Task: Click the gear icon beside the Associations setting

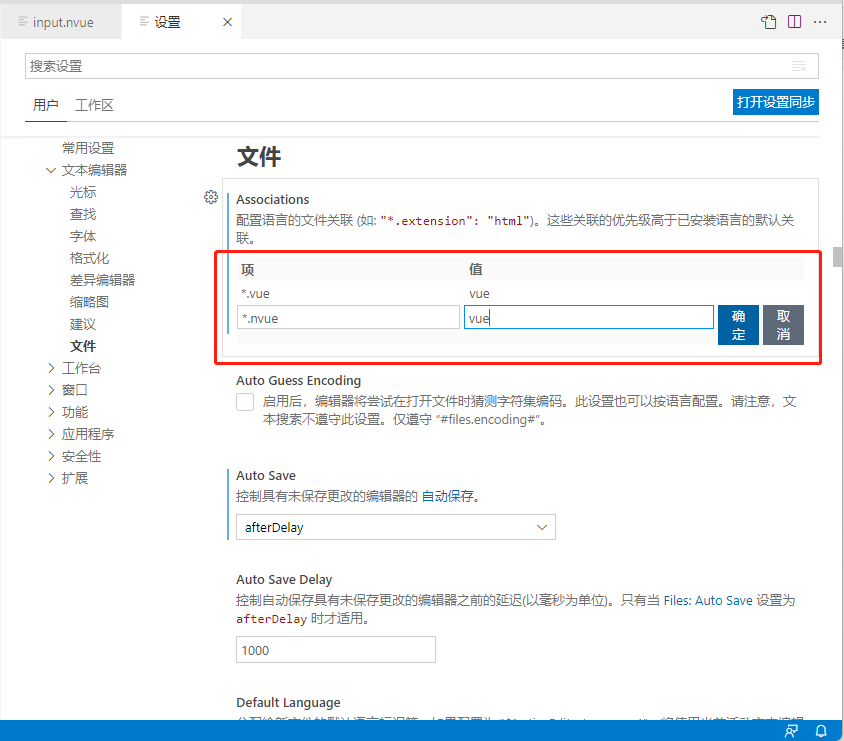Action: [x=211, y=197]
